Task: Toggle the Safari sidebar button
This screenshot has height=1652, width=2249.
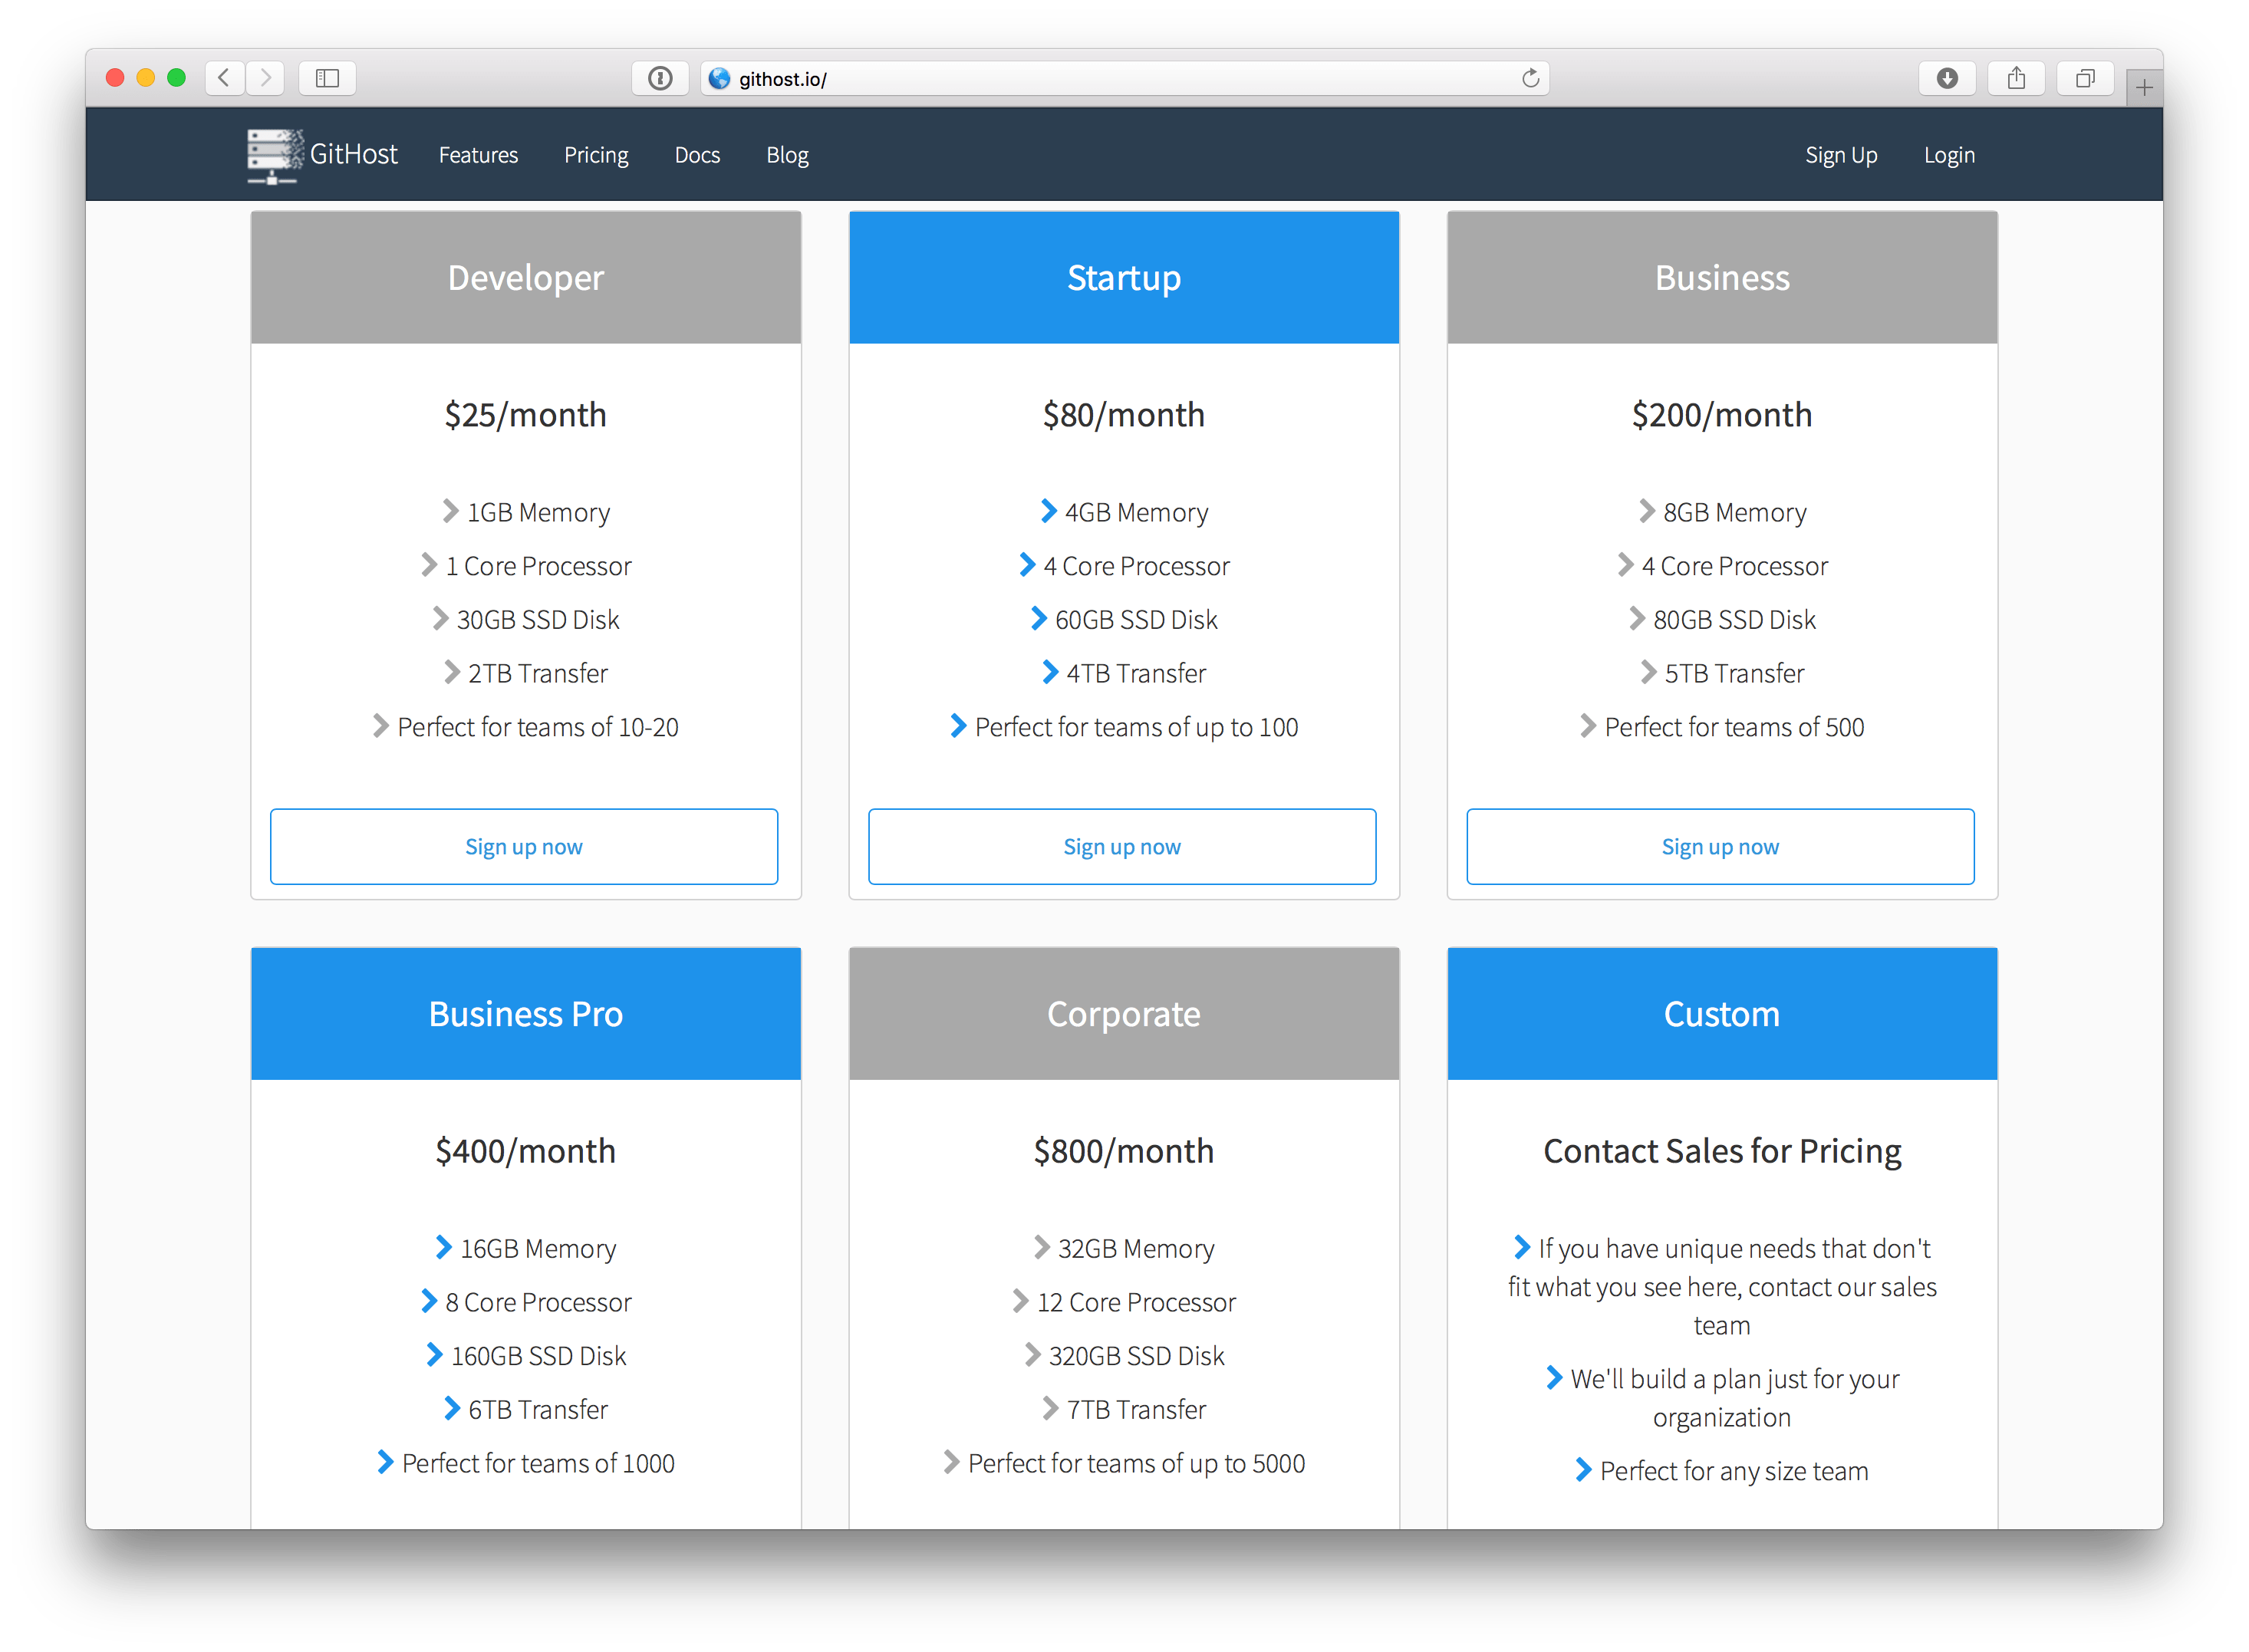Action: (327, 78)
